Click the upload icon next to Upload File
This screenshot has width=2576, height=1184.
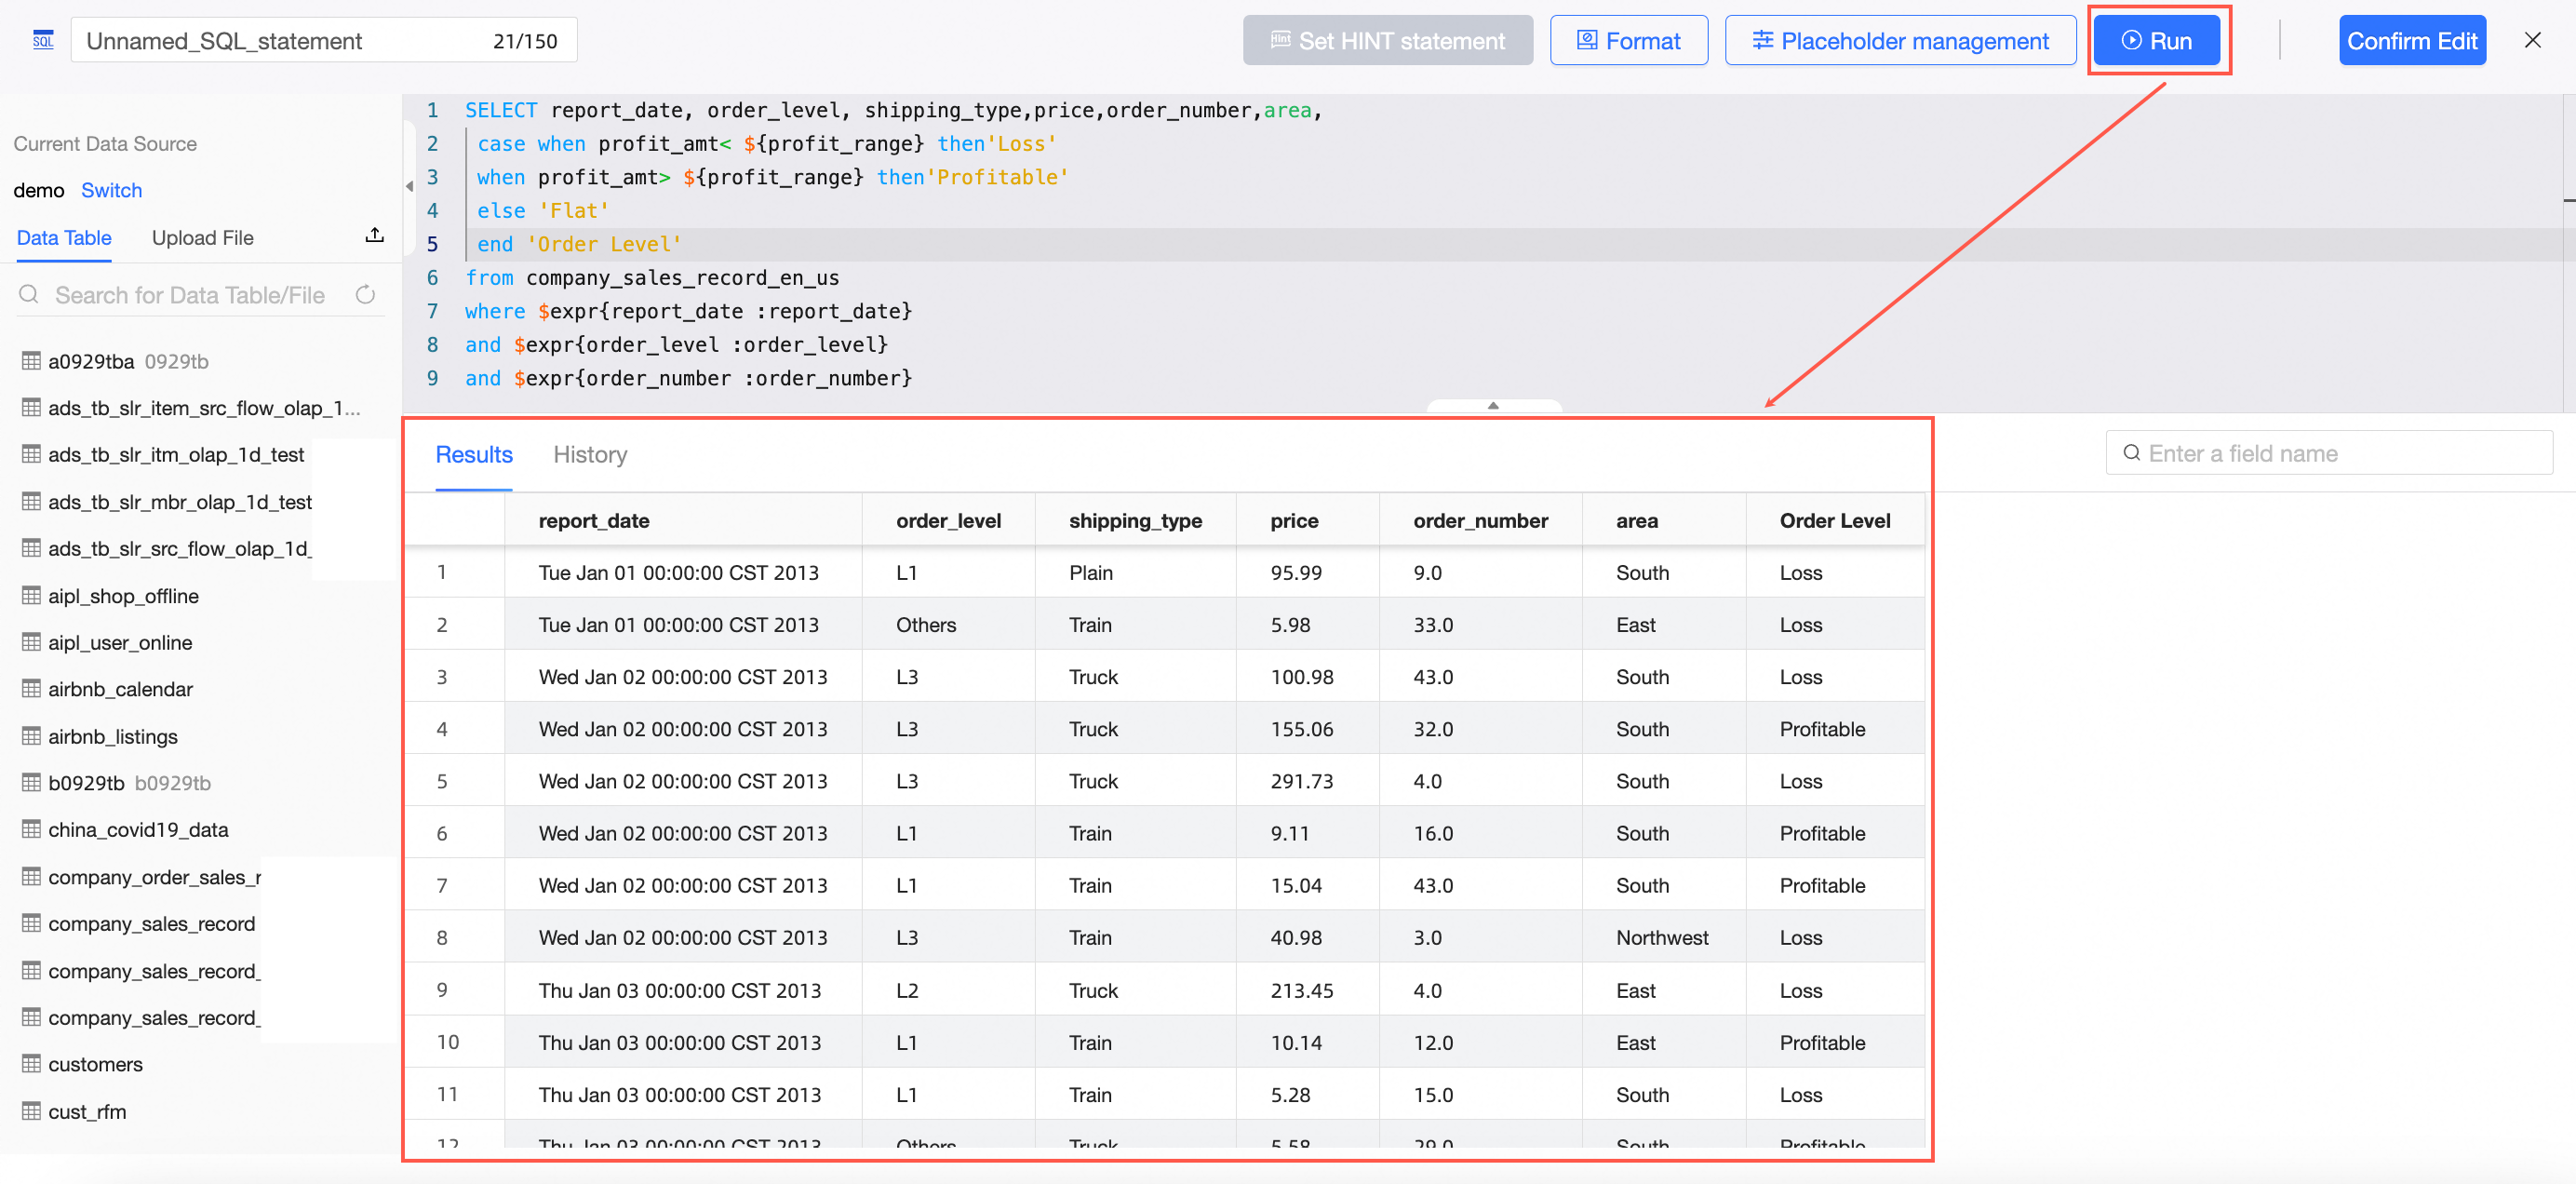pos(374,236)
